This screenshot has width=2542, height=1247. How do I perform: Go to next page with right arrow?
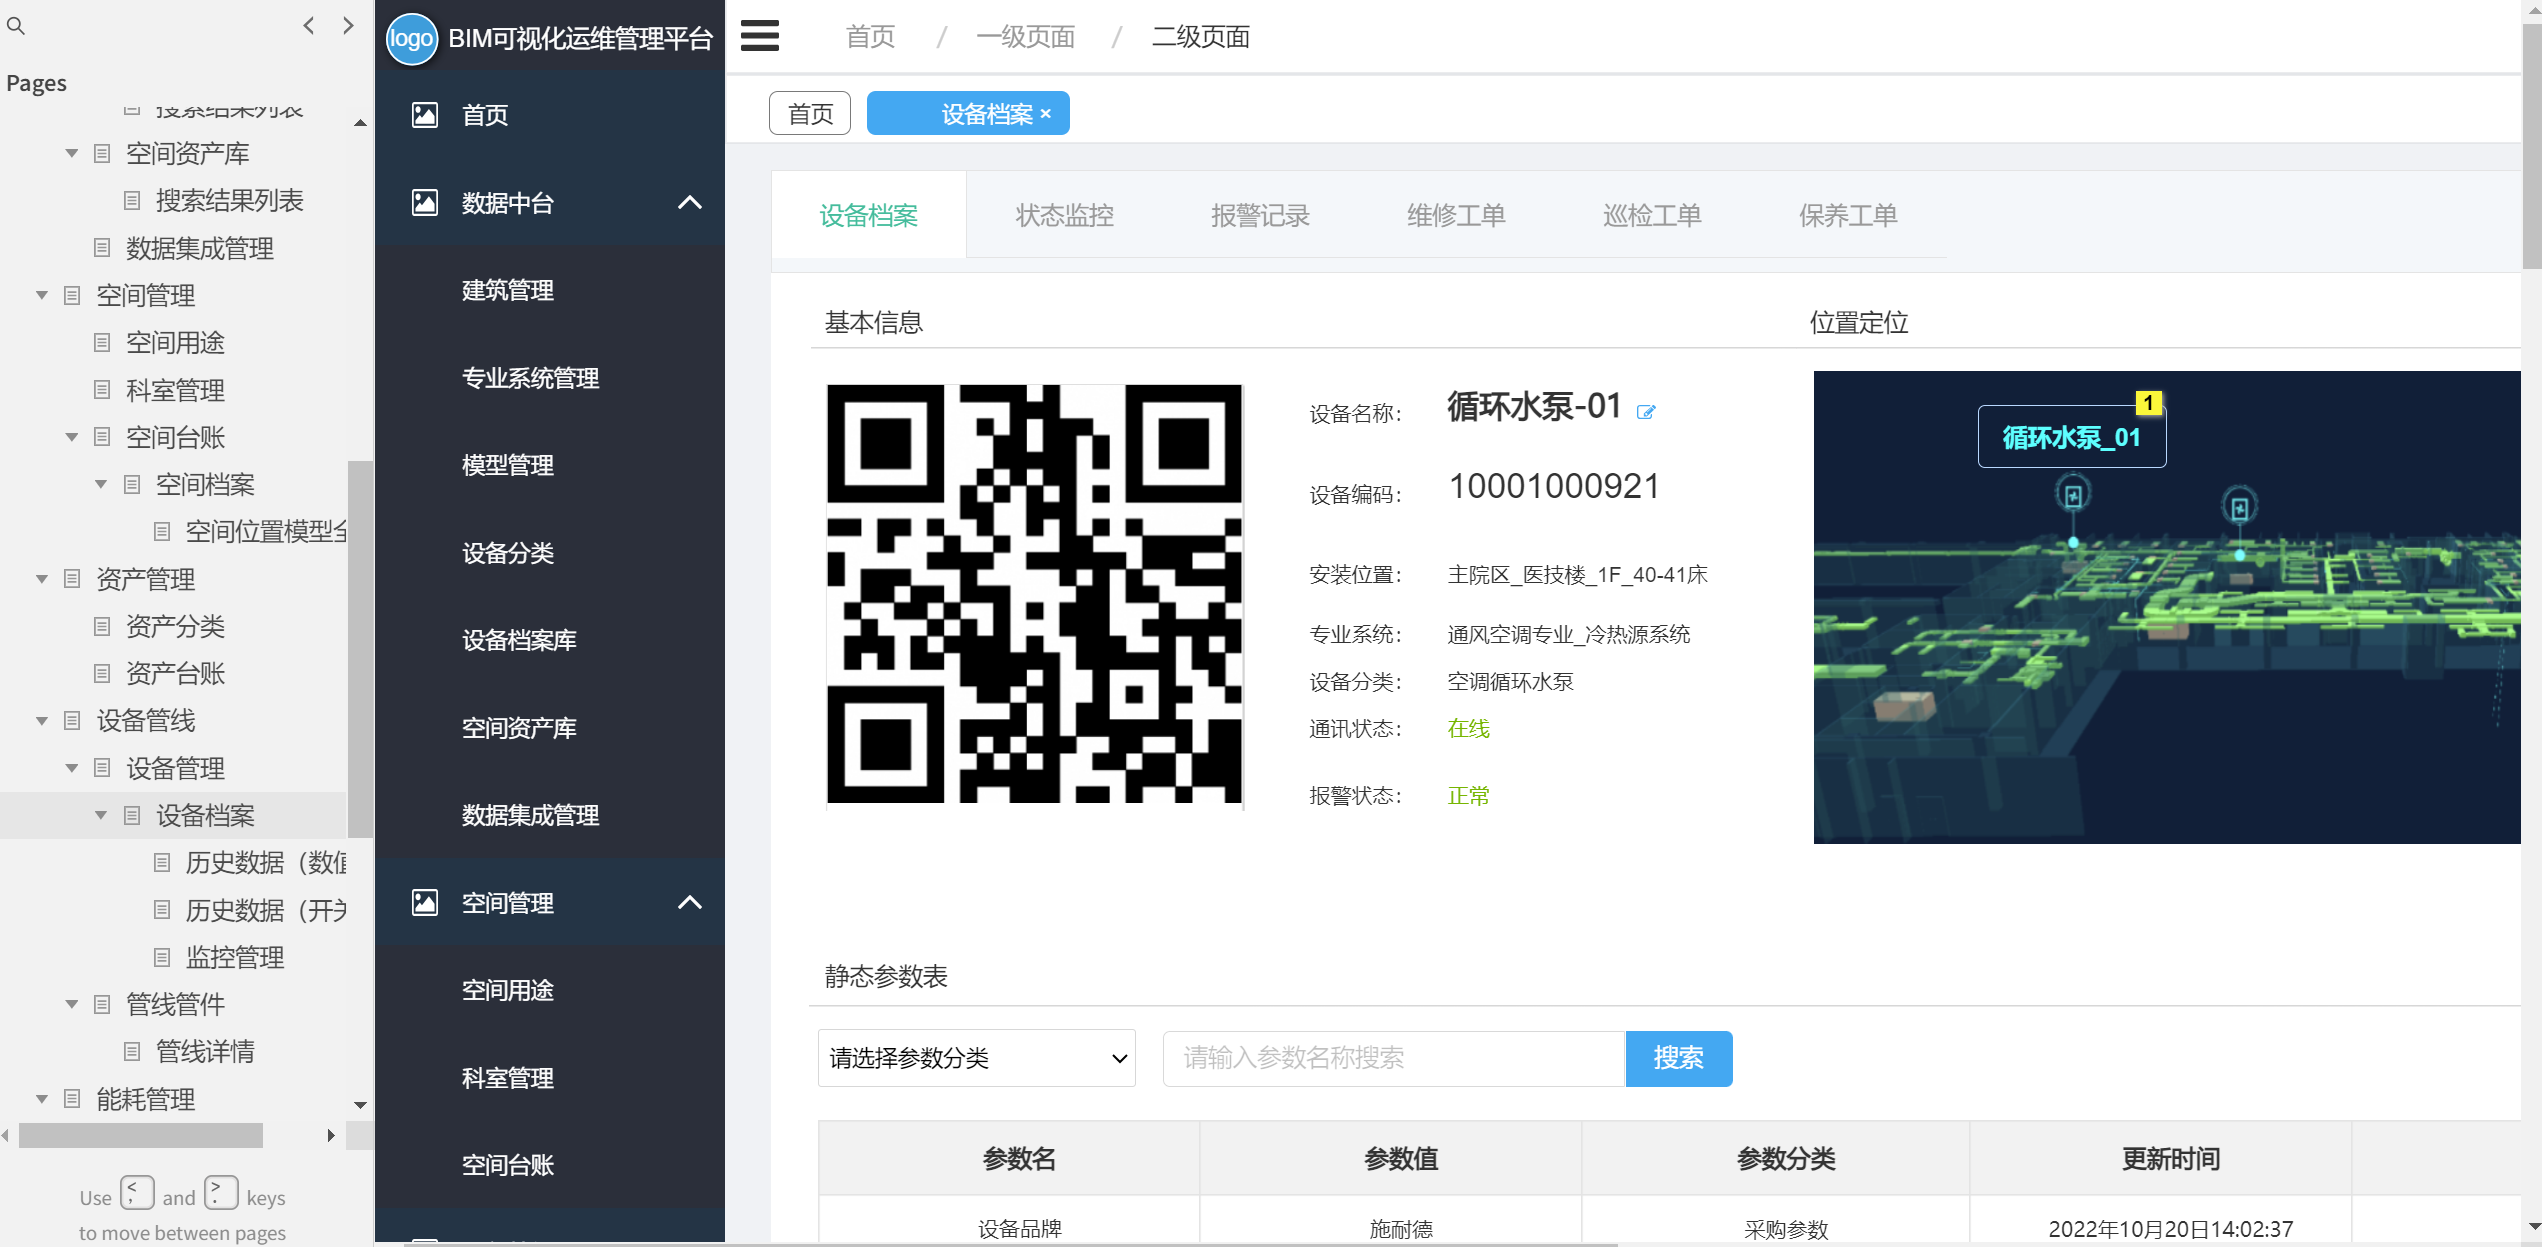click(348, 26)
